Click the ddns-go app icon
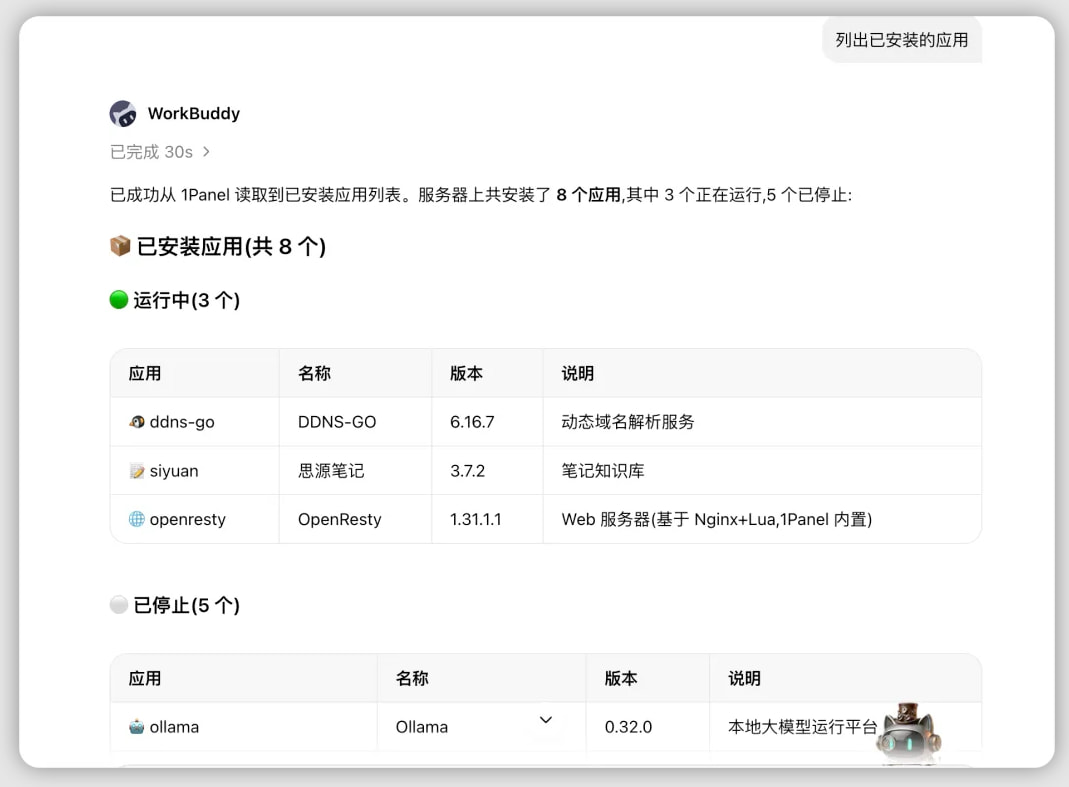 click(136, 422)
